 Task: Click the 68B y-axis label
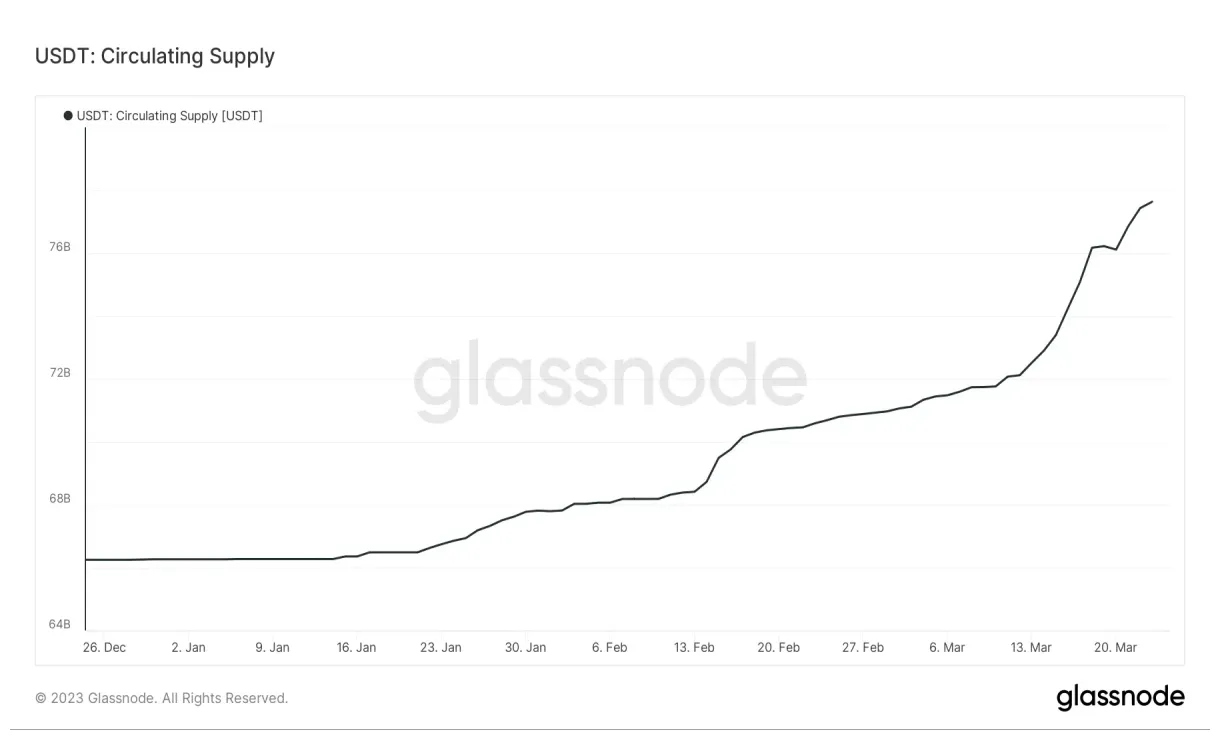[x=59, y=499]
